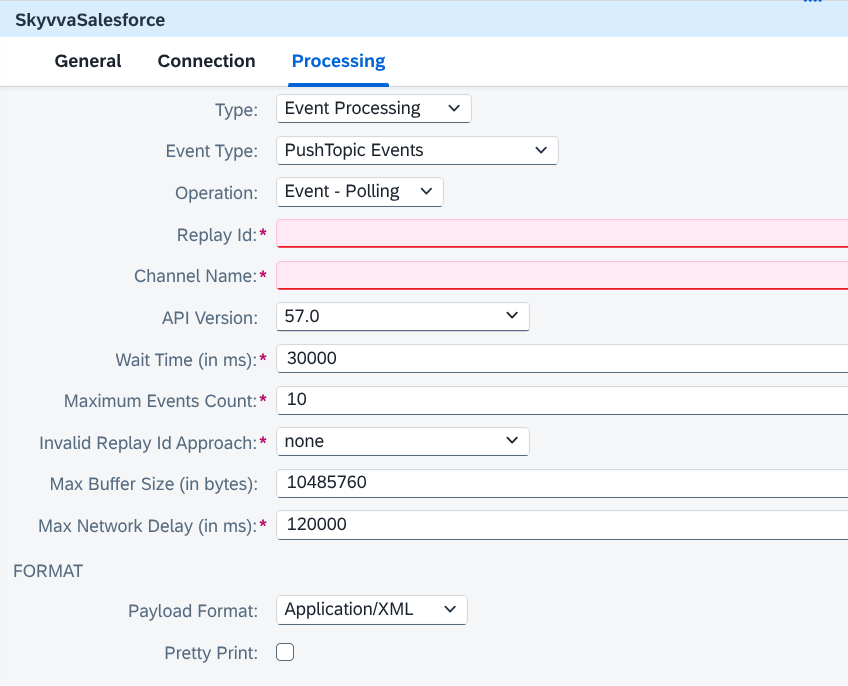Open the Type dropdown showing Event Processing

tap(374, 109)
